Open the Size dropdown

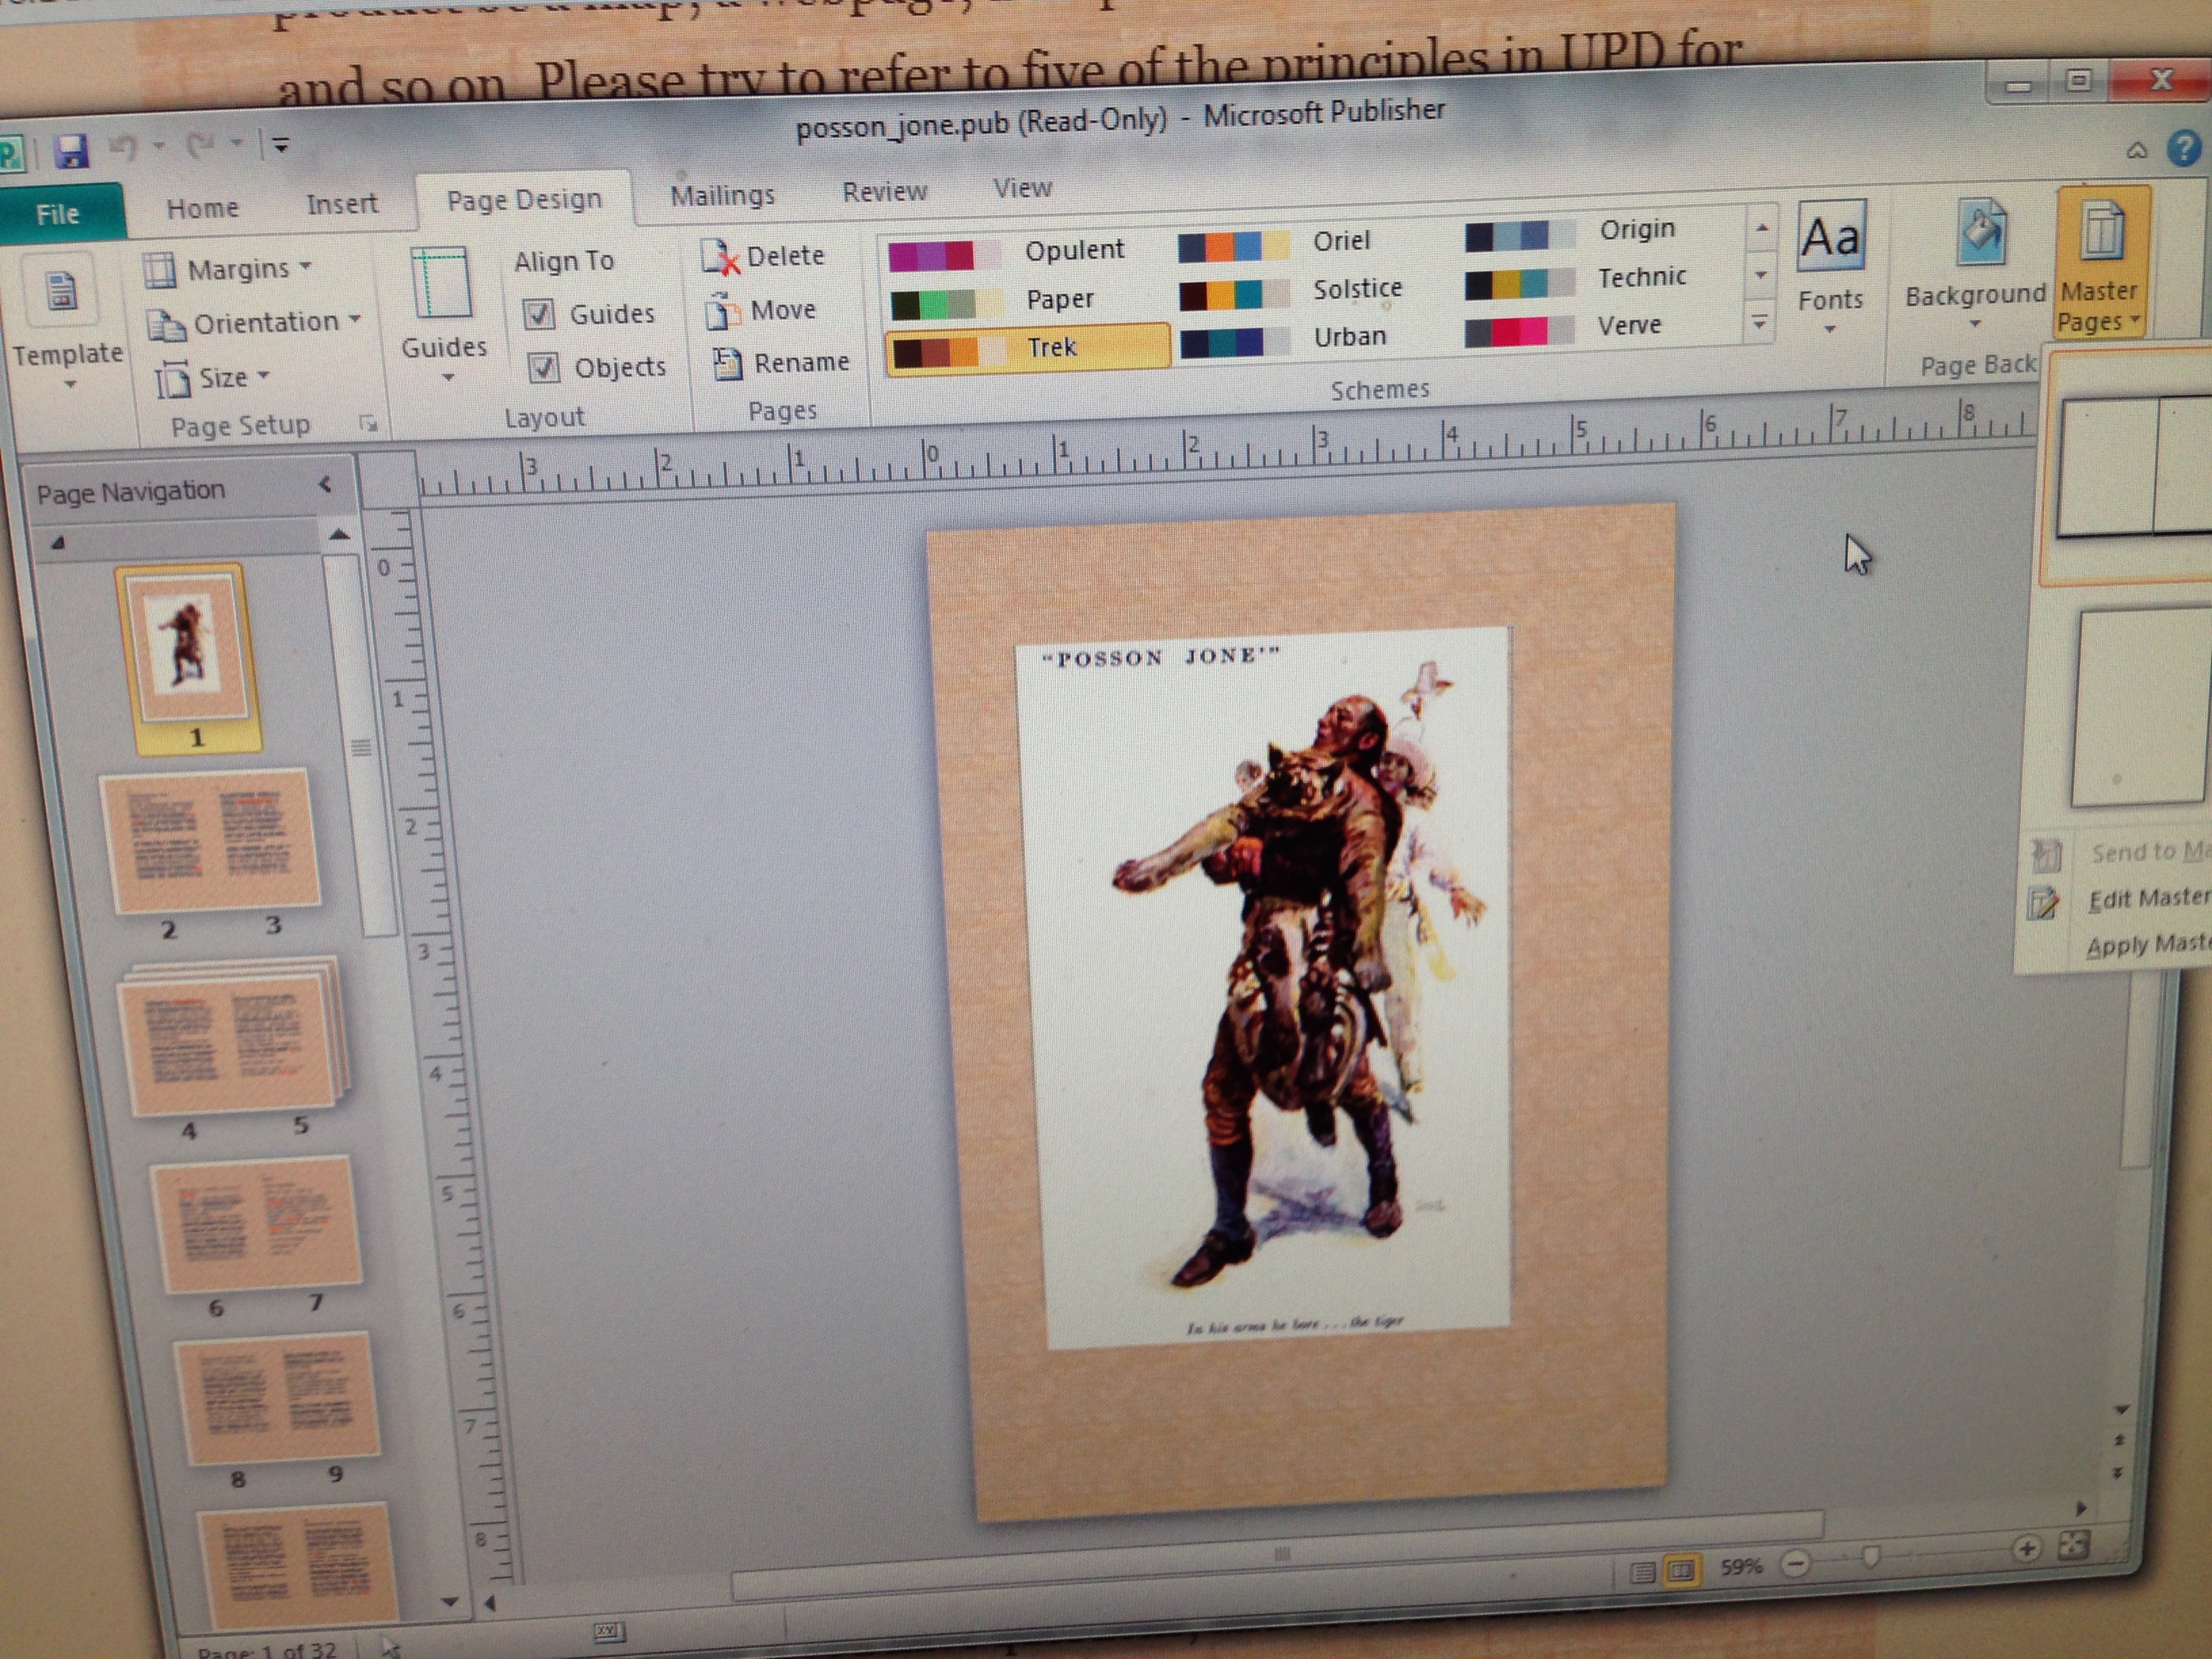pos(213,378)
